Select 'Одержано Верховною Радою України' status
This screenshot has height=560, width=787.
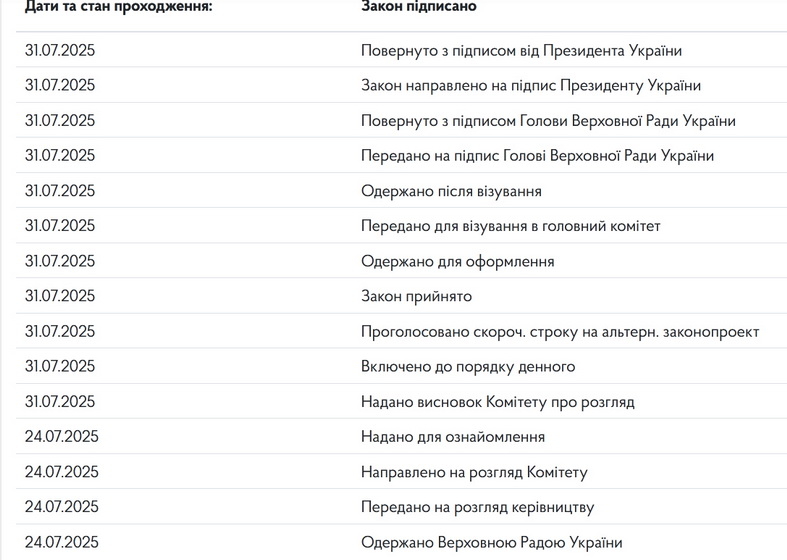tap(491, 542)
